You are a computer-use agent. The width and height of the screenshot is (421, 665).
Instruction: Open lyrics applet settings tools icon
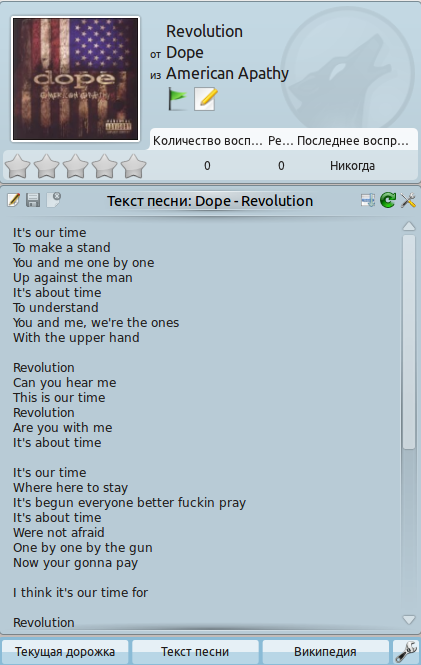coord(408,200)
